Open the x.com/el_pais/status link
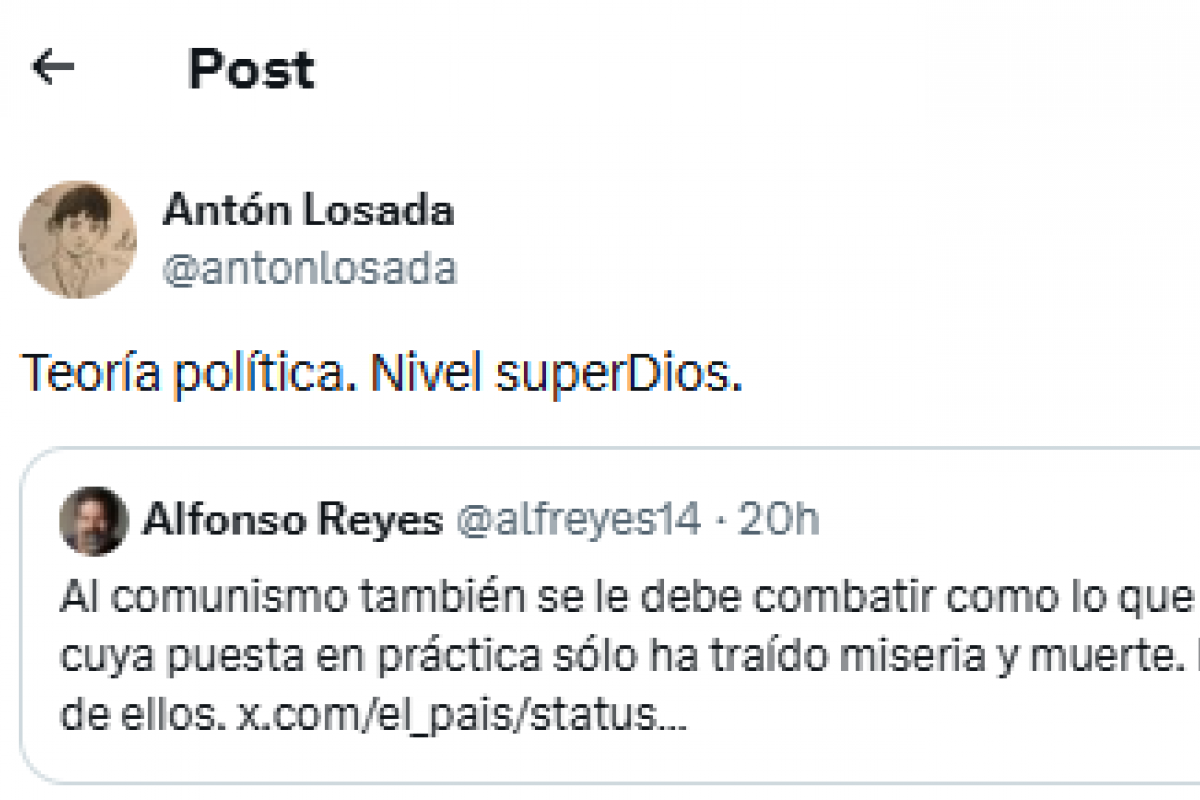This screenshot has height=800, width=1200. 461,716
